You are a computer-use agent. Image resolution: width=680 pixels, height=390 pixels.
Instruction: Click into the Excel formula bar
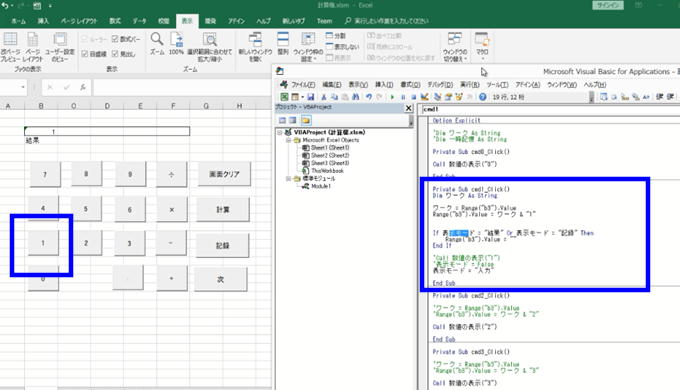[x=182, y=87]
